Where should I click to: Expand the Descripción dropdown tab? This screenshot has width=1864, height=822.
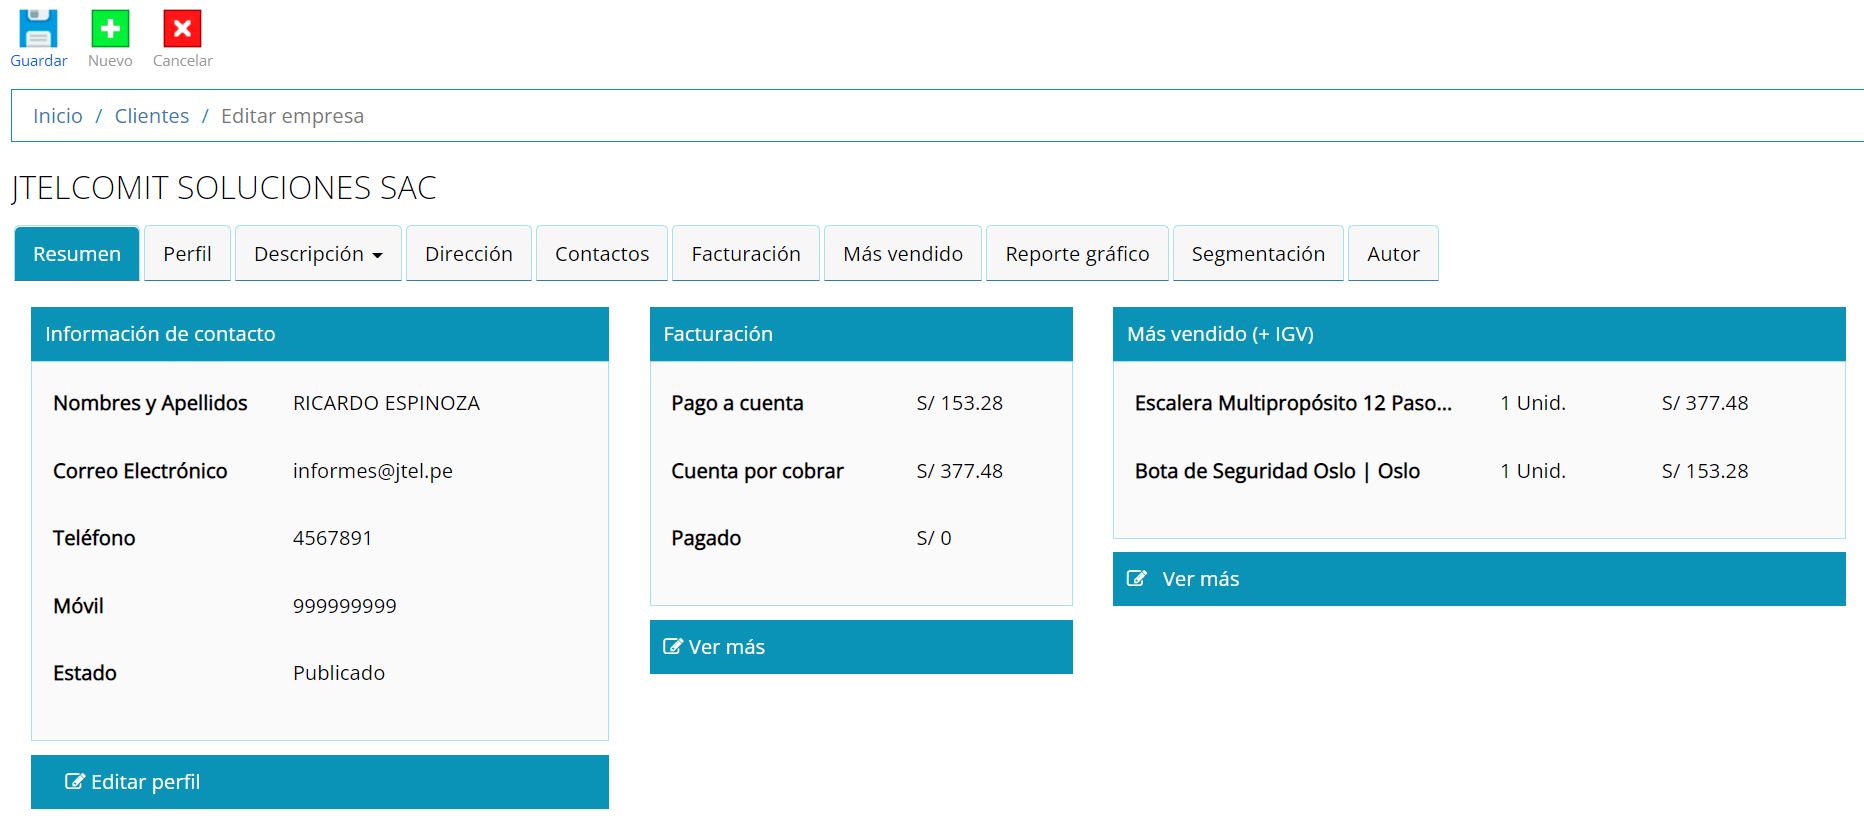[318, 254]
